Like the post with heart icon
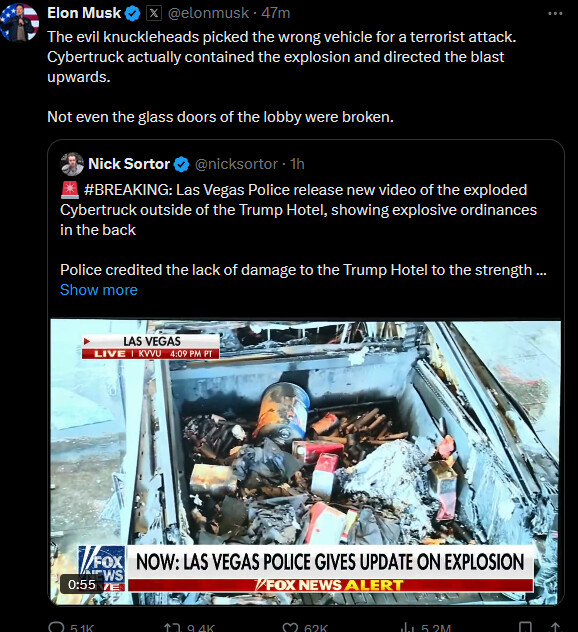Screen dimensions: 578x632 pyautogui.click(x=289, y=627)
